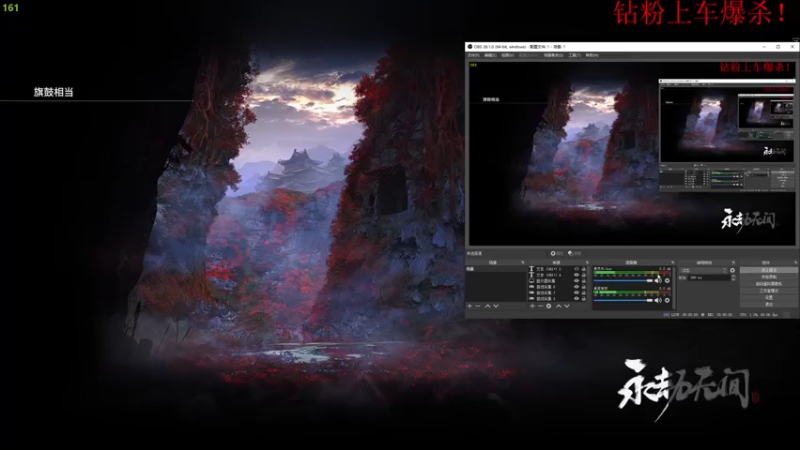Screen dimensions: 800x450
Task: Open source properties gear in Sources toolbar
Action: point(548,306)
